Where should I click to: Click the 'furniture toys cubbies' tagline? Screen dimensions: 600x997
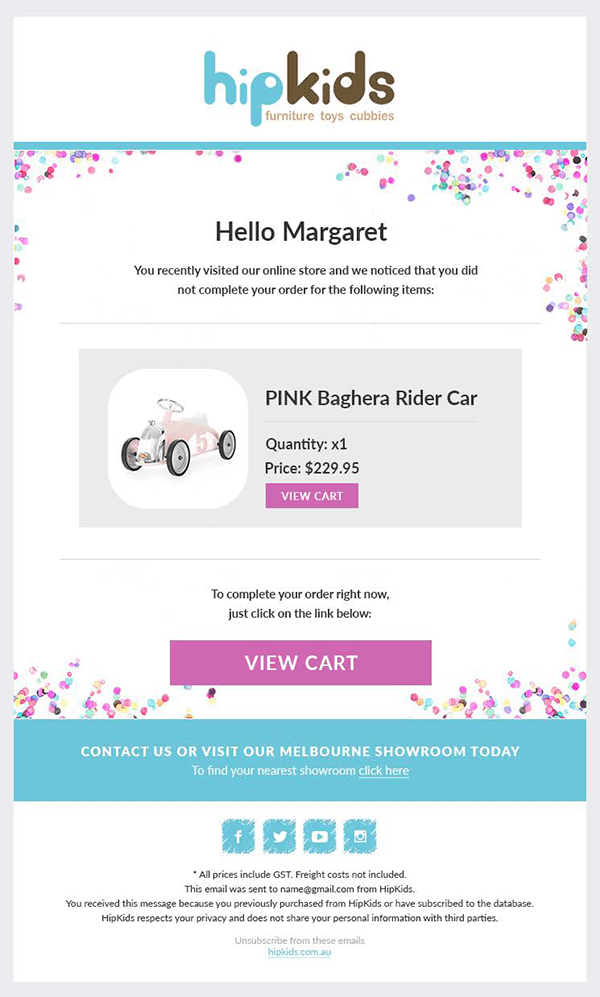(330, 116)
